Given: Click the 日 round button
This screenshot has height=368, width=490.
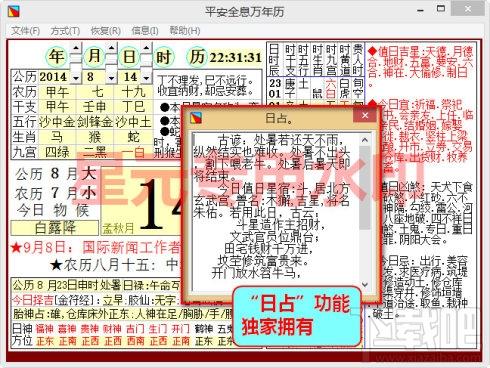Looking at the screenshot, I should pyautogui.click(x=129, y=56).
